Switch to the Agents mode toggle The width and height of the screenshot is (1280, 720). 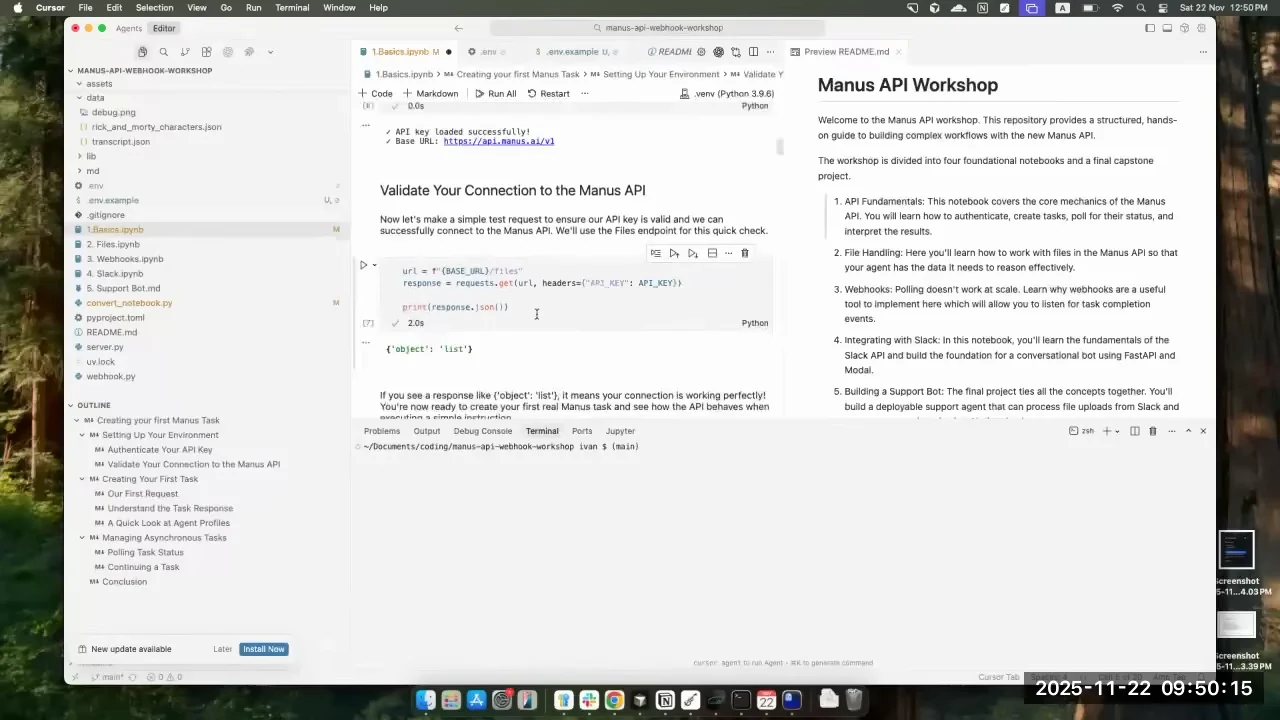click(128, 28)
